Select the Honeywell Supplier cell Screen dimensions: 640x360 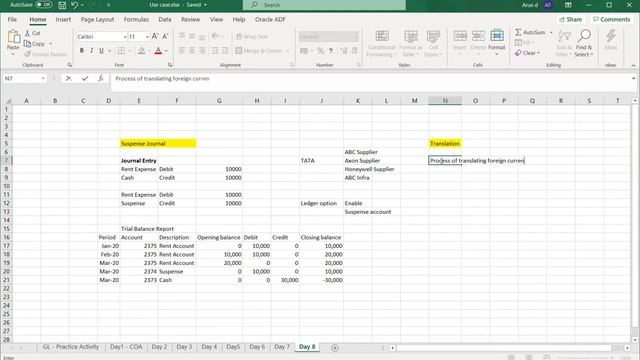click(369, 169)
